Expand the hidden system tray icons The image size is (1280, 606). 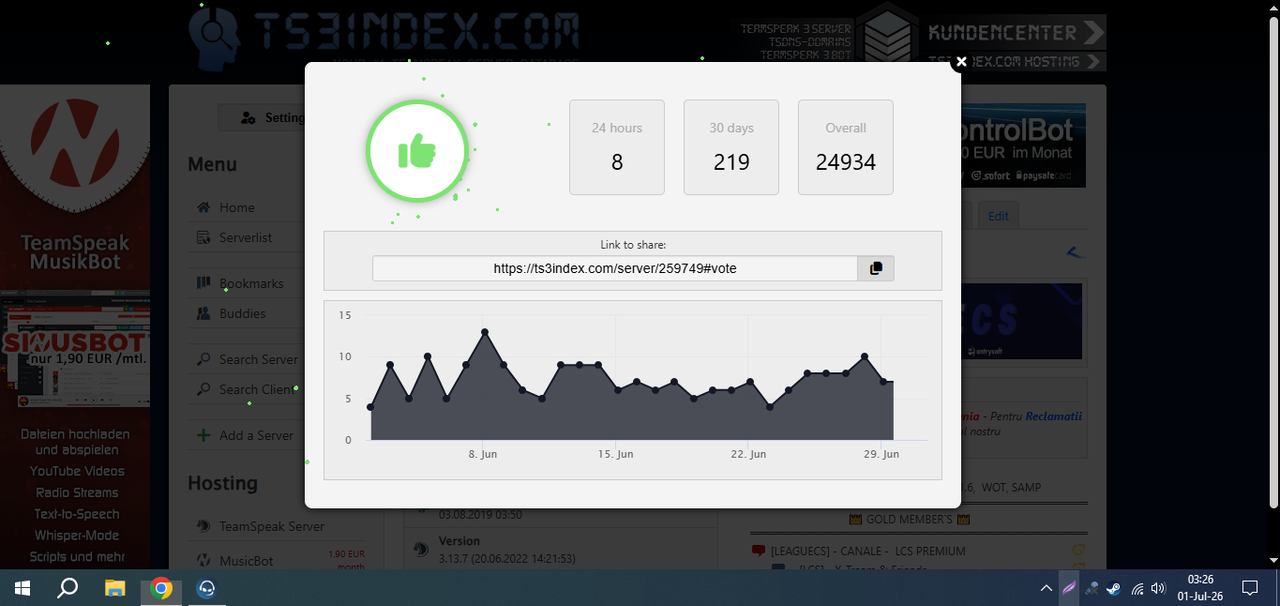click(1046, 588)
